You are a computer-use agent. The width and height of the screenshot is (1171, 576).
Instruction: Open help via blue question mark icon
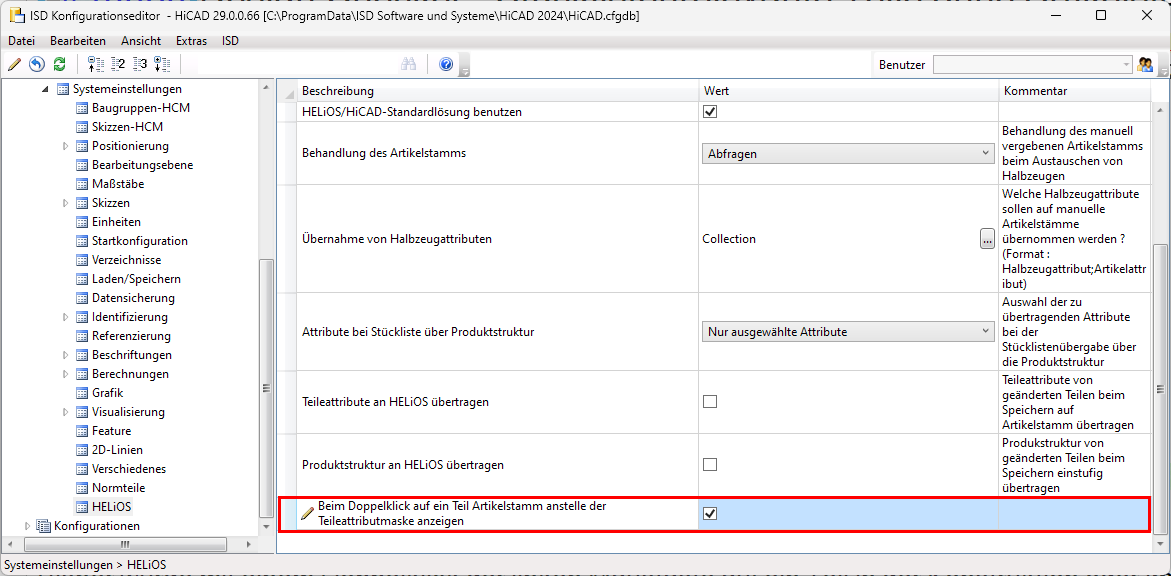tap(446, 64)
